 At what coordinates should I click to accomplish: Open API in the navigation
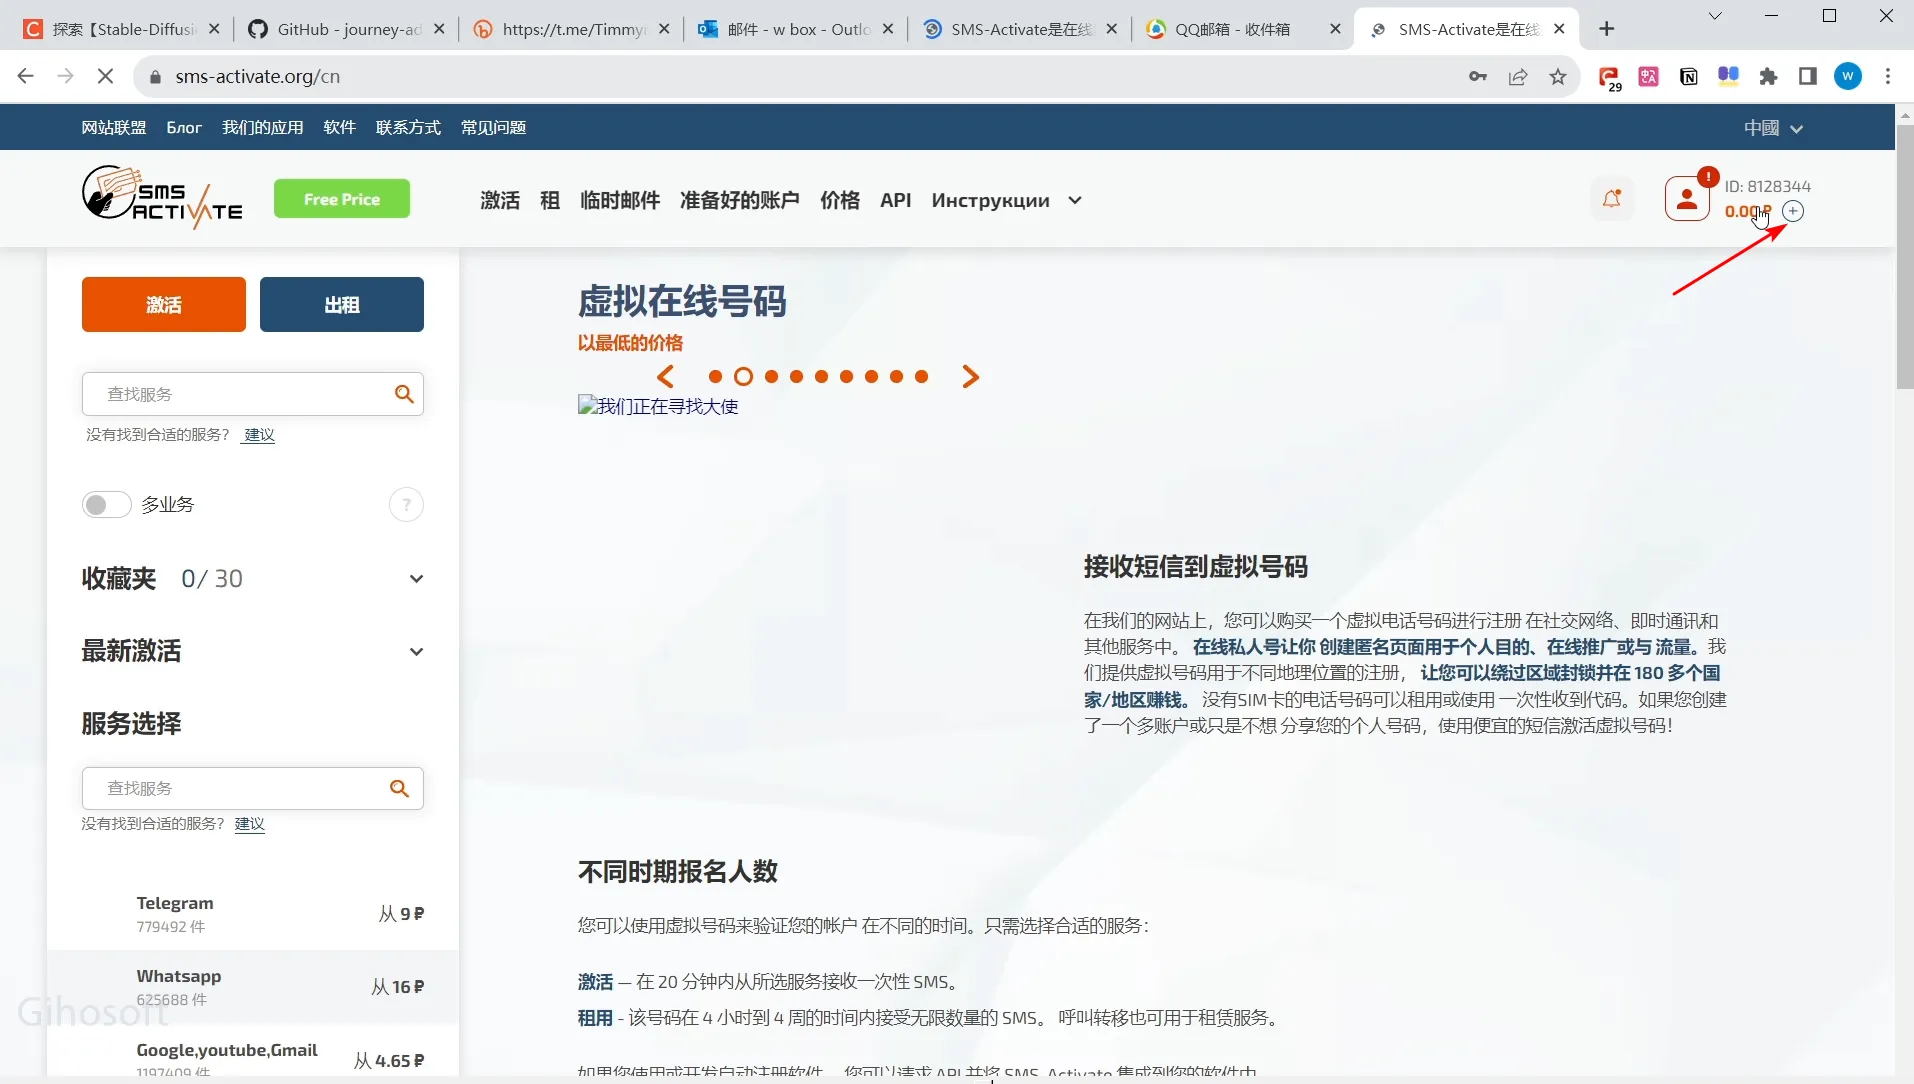(896, 200)
